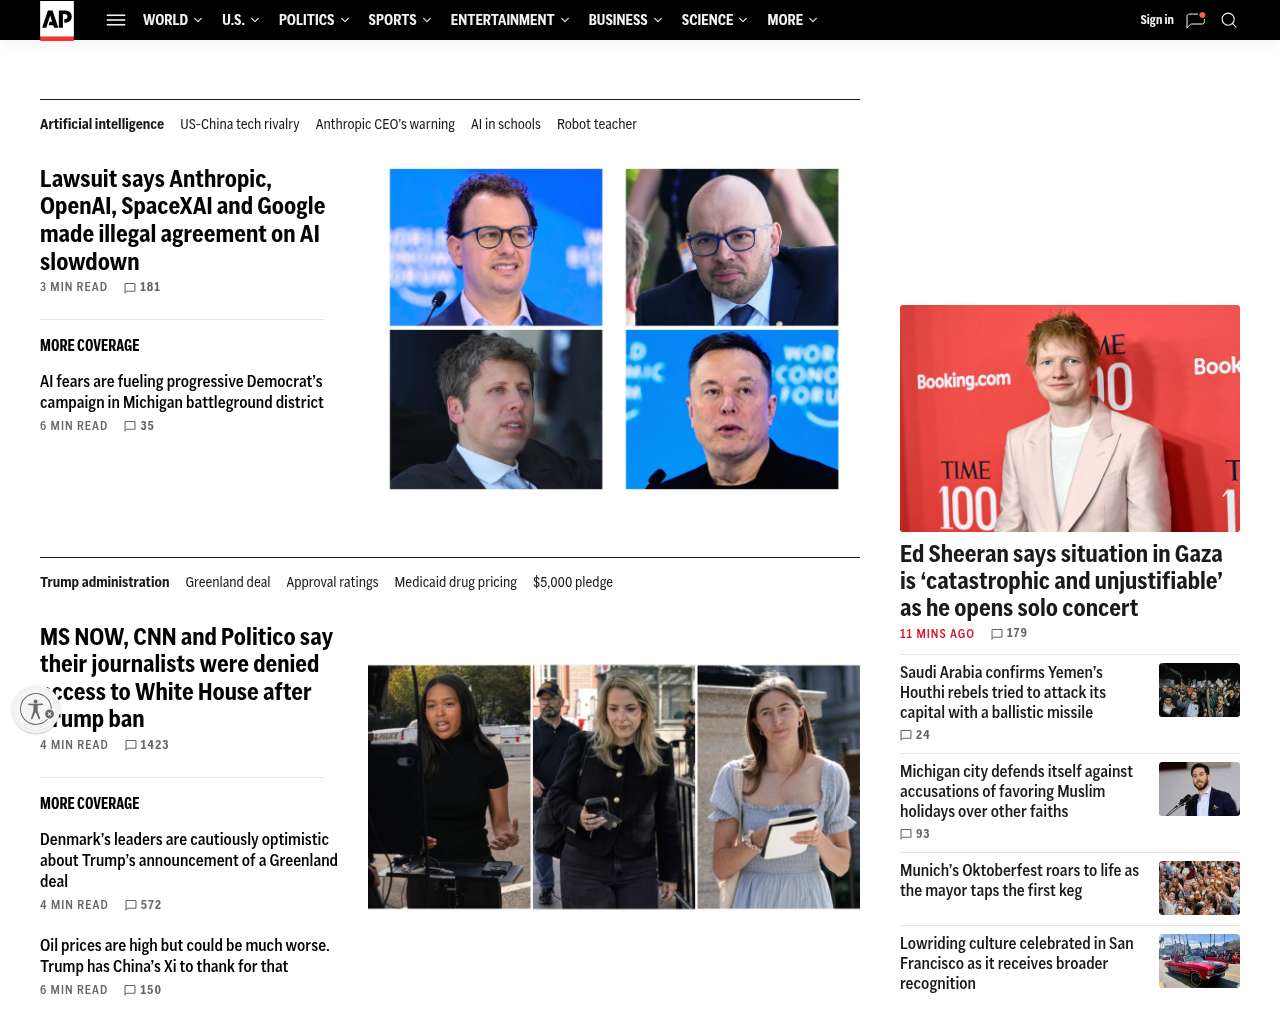Open comments icon for Ed Sheeran story
Viewport: 1280px width, 1024px height.
tap(997, 634)
